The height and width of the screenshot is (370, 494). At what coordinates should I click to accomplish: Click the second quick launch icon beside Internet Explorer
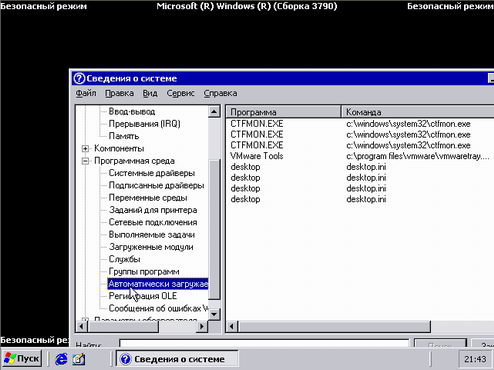coord(79,359)
